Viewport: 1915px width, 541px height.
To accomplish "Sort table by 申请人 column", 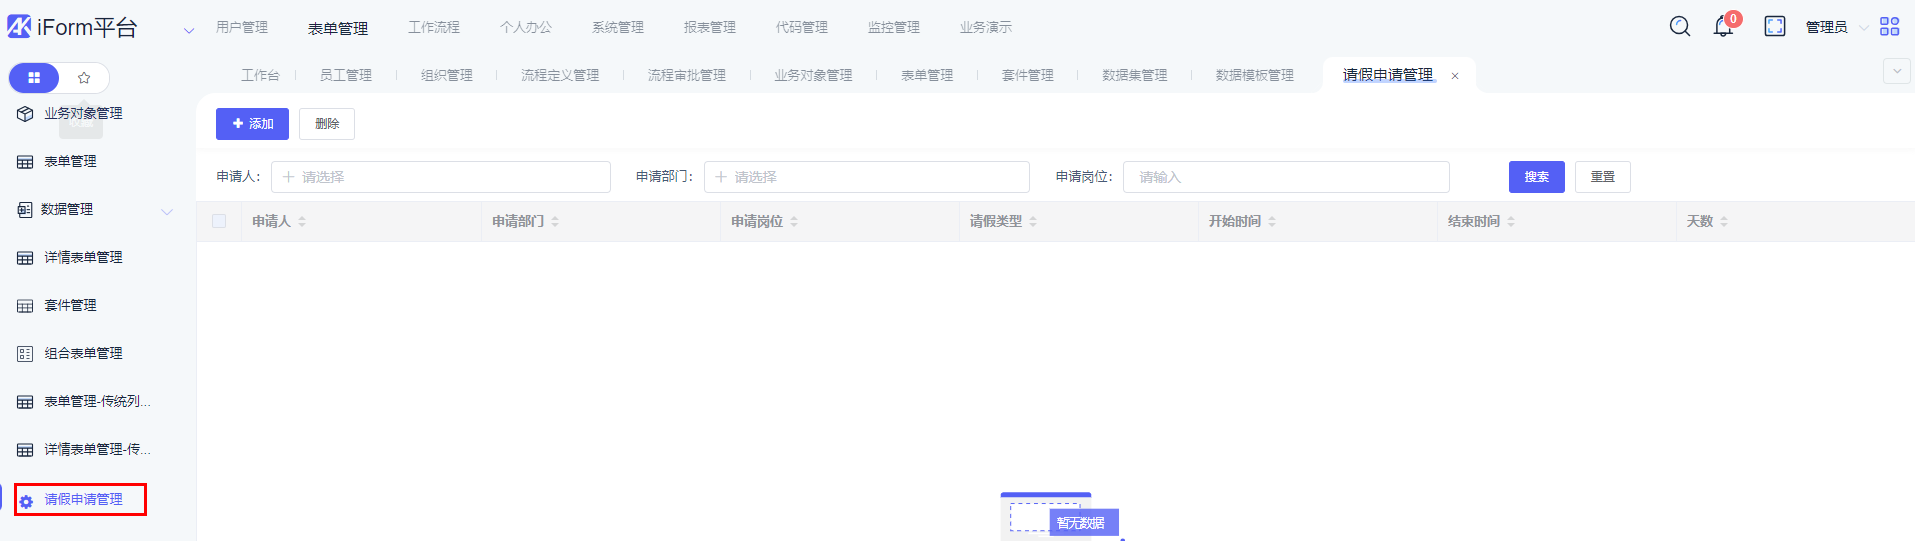I will pyautogui.click(x=302, y=222).
